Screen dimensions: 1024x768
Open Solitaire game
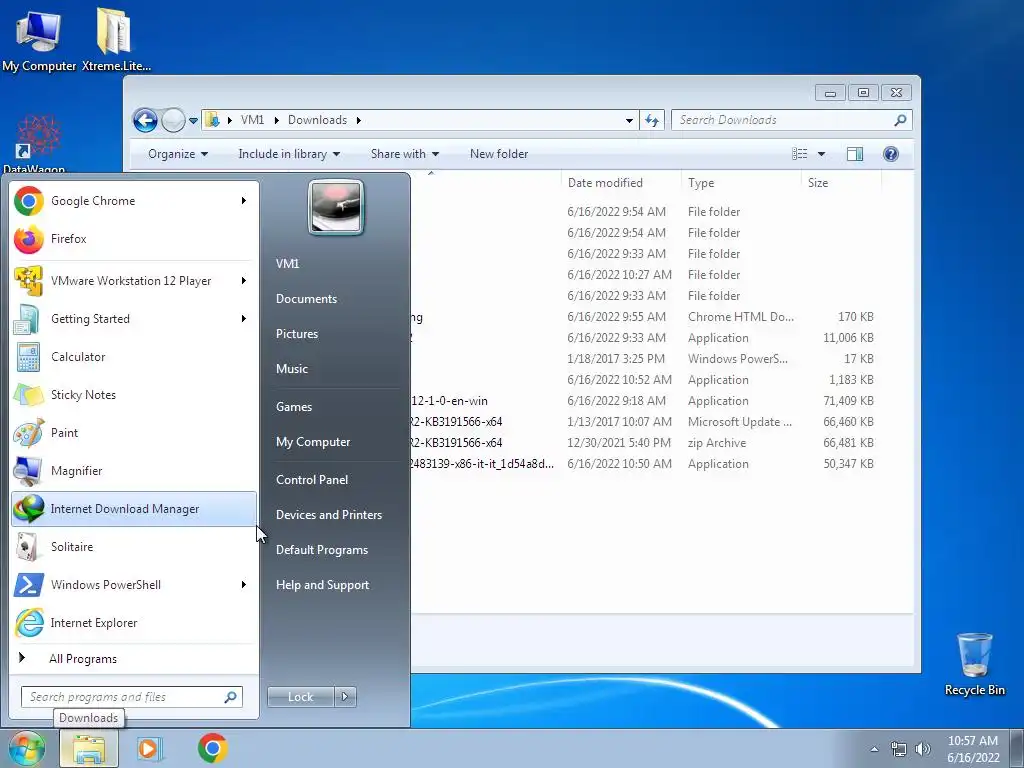134,547
